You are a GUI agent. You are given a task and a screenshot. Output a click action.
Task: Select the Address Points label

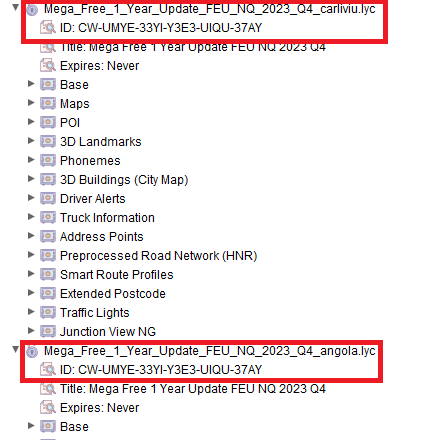(102, 237)
